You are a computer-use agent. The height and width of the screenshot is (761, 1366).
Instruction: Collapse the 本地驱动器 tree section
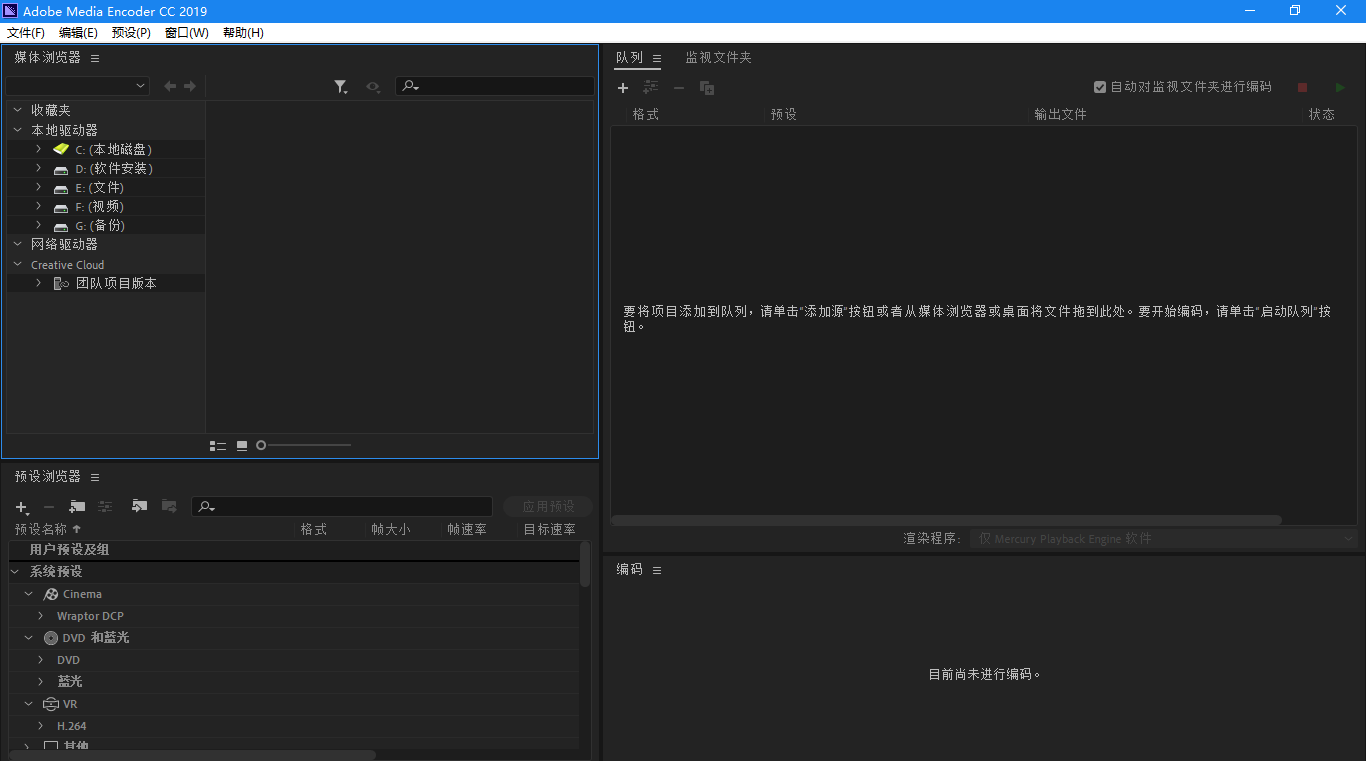pos(18,130)
